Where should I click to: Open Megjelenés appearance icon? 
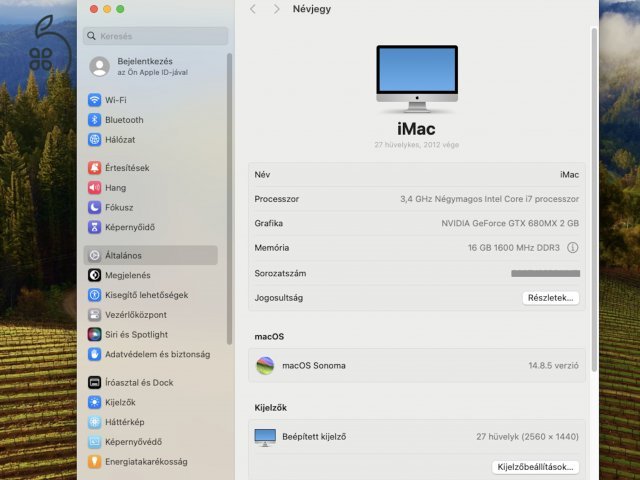coord(94,275)
